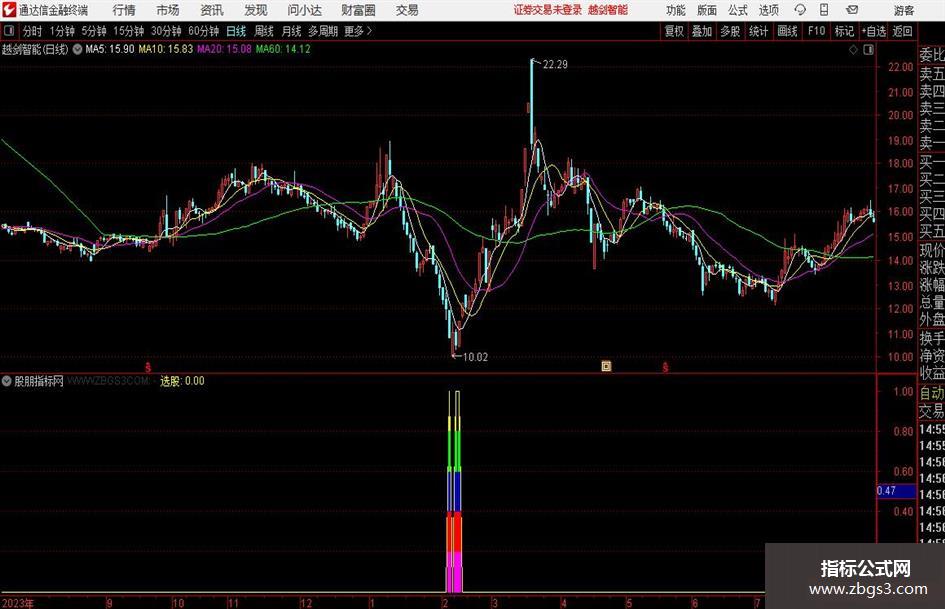The image size is (945, 609).
Task: Open the 发现 menu
Action: 256,10
